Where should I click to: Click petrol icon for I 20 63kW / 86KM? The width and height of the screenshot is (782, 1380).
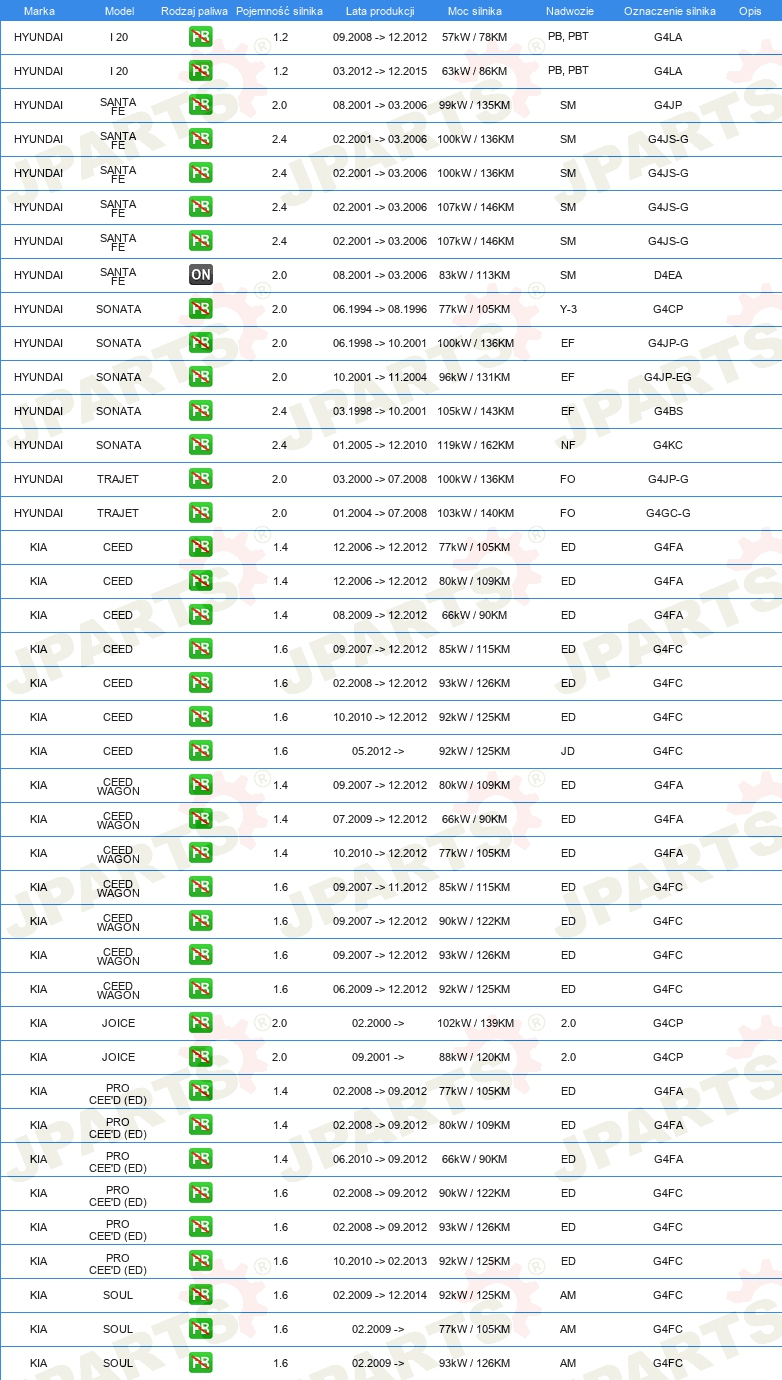(201, 71)
